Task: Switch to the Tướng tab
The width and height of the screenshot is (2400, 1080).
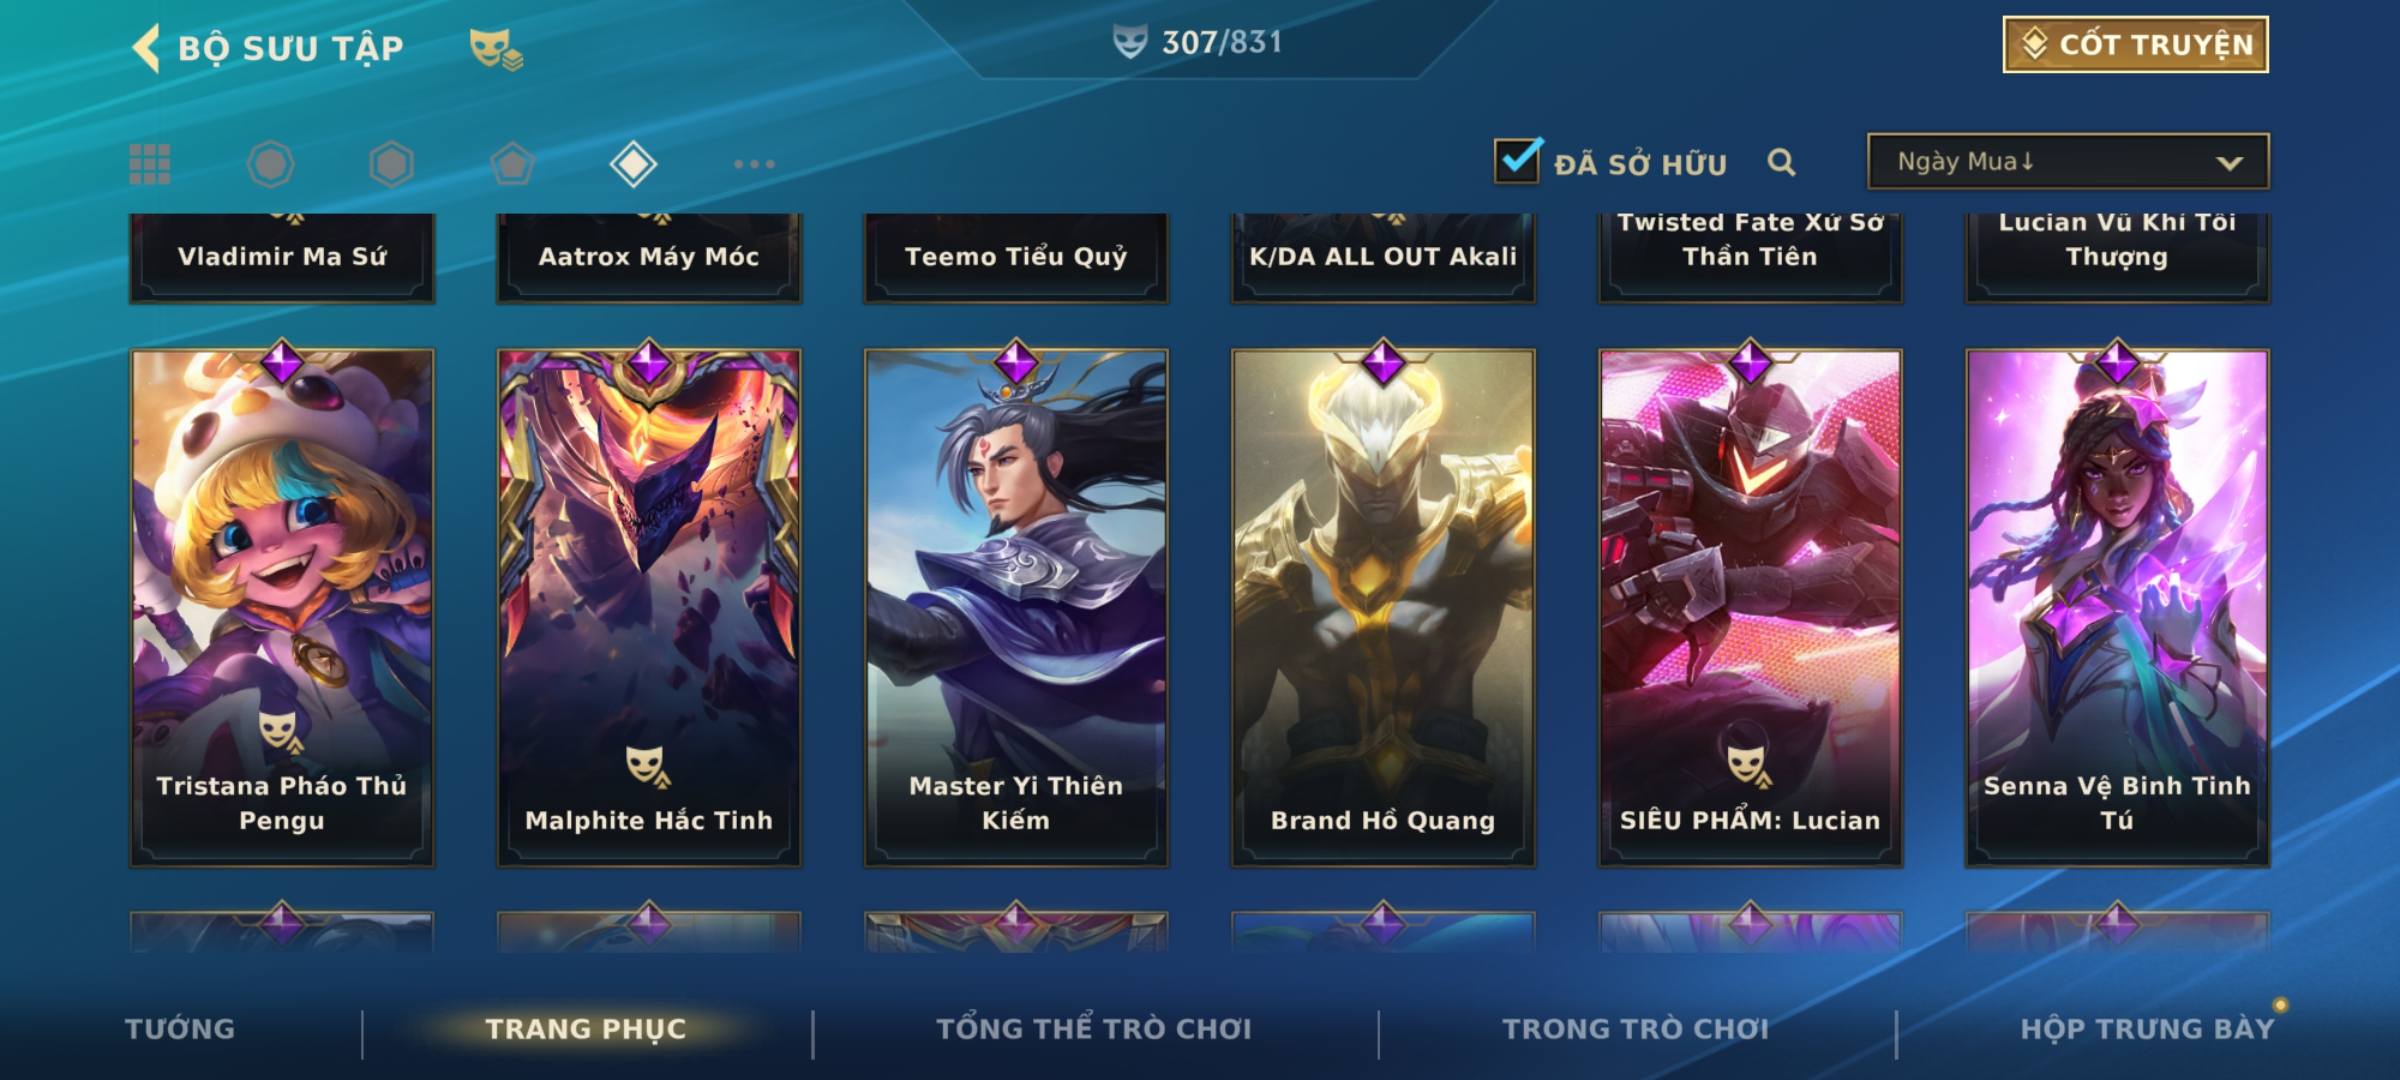Action: 180,1029
